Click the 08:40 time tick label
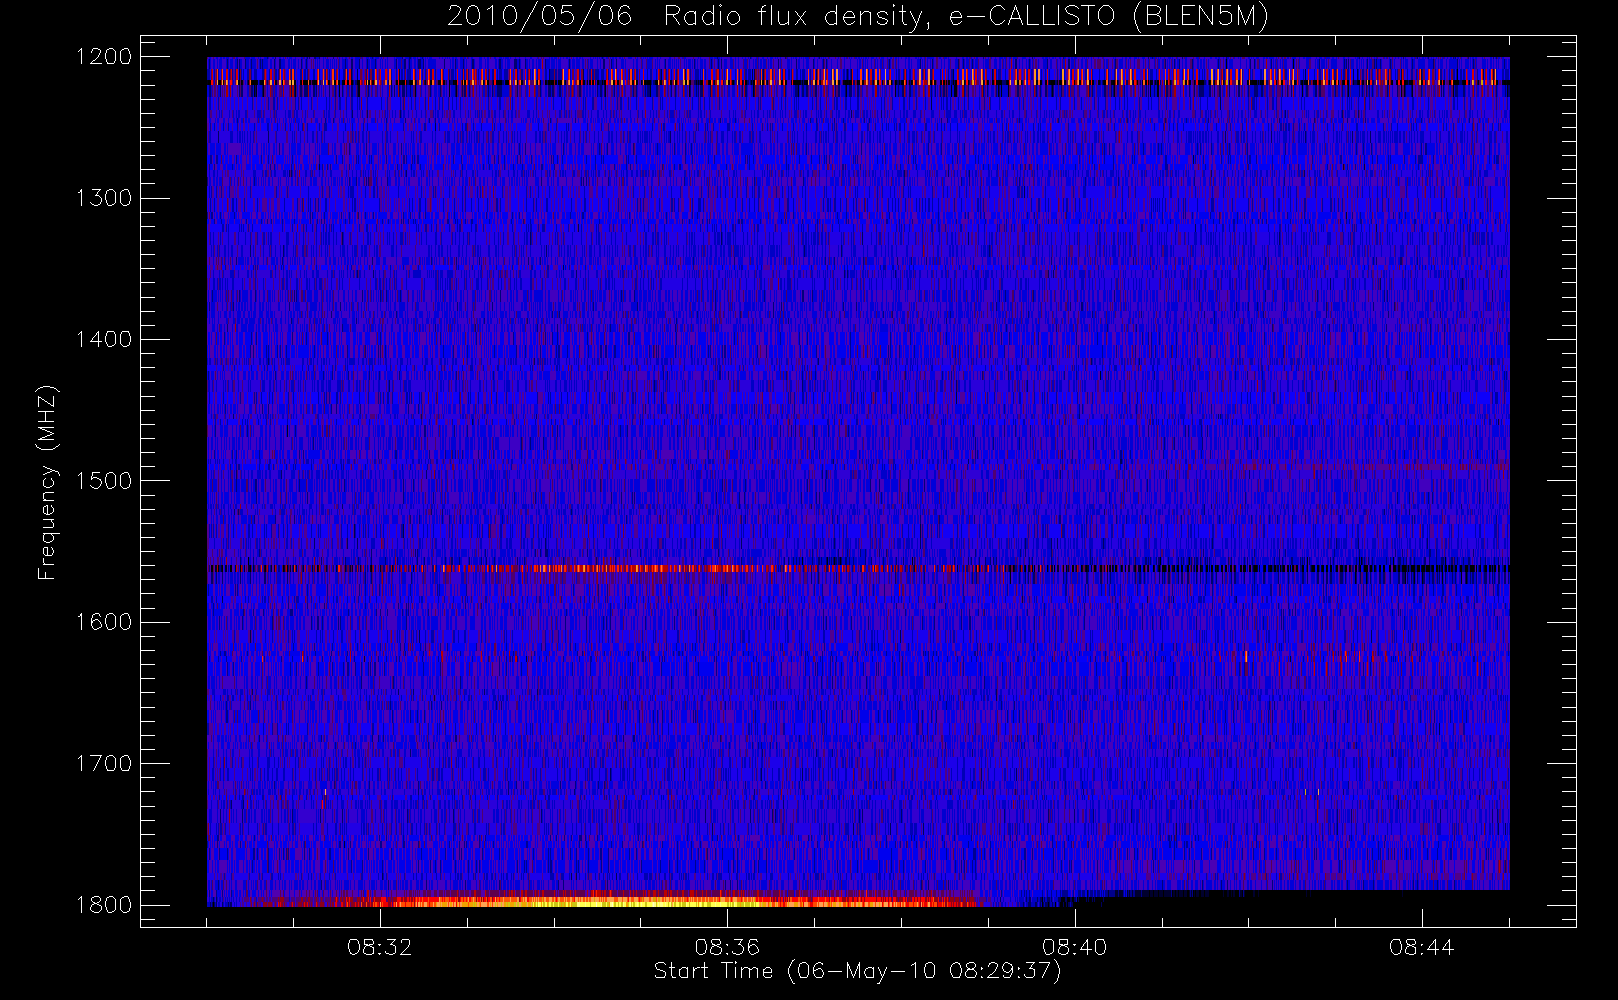Viewport: 1618px width, 1000px height. pyautogui.click(x=1075, y=947)
